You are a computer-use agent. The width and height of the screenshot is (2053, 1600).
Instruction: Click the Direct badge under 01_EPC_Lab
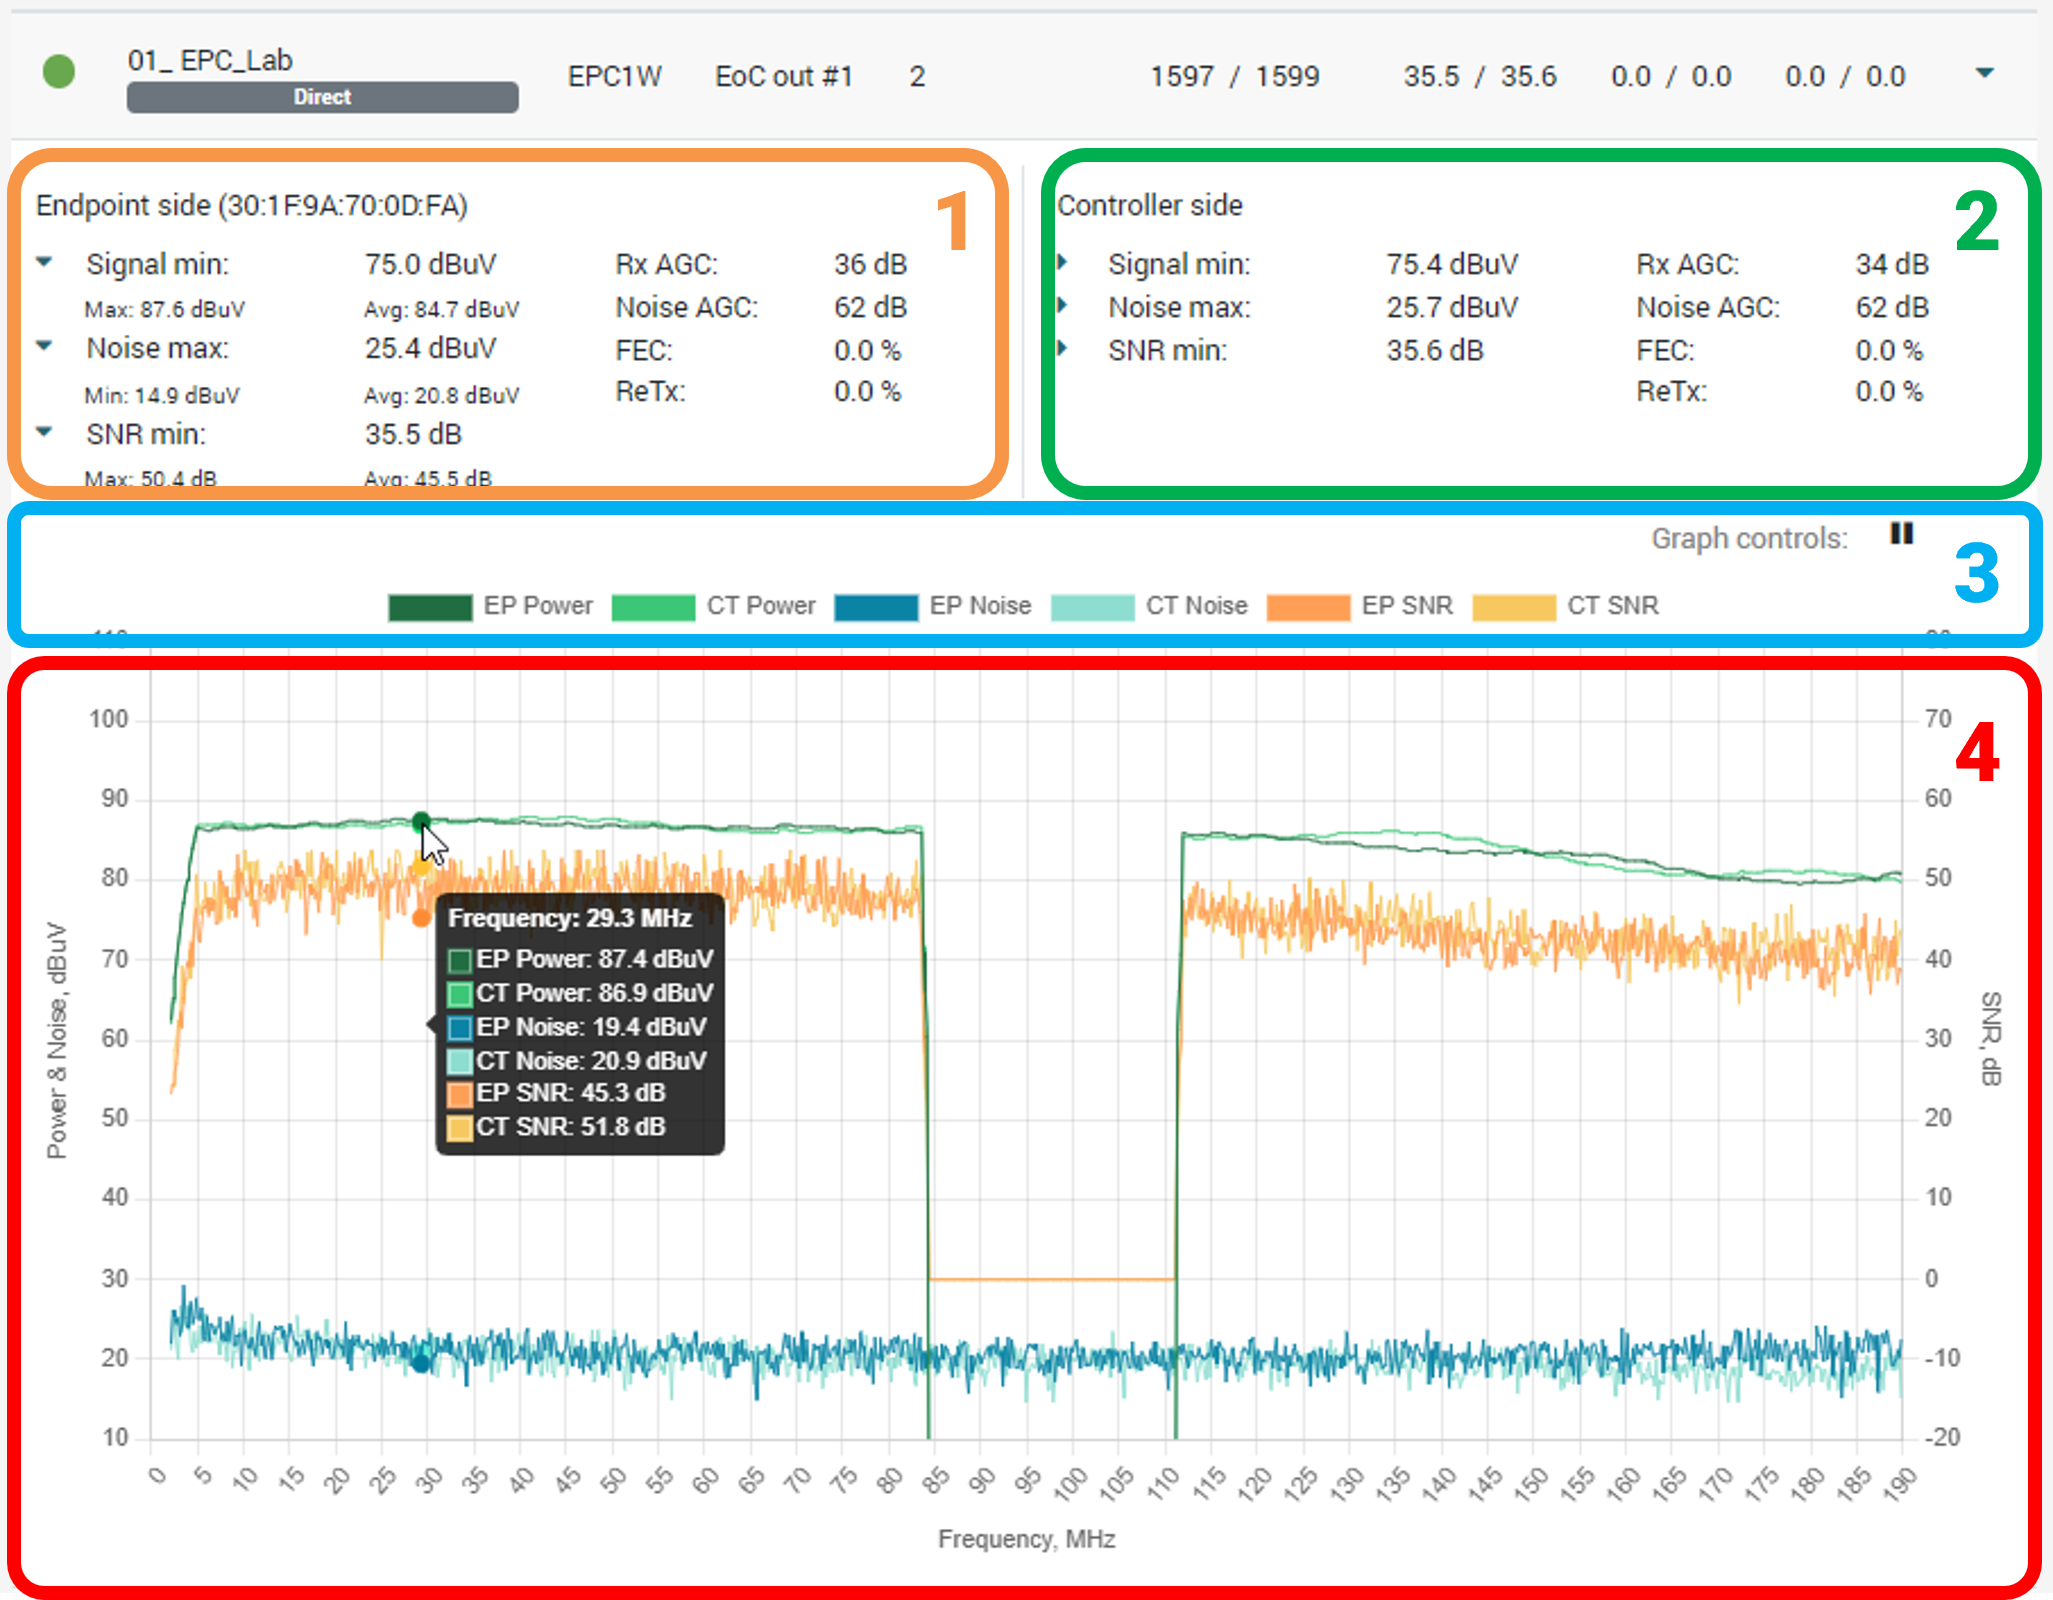tap(322, 97)
